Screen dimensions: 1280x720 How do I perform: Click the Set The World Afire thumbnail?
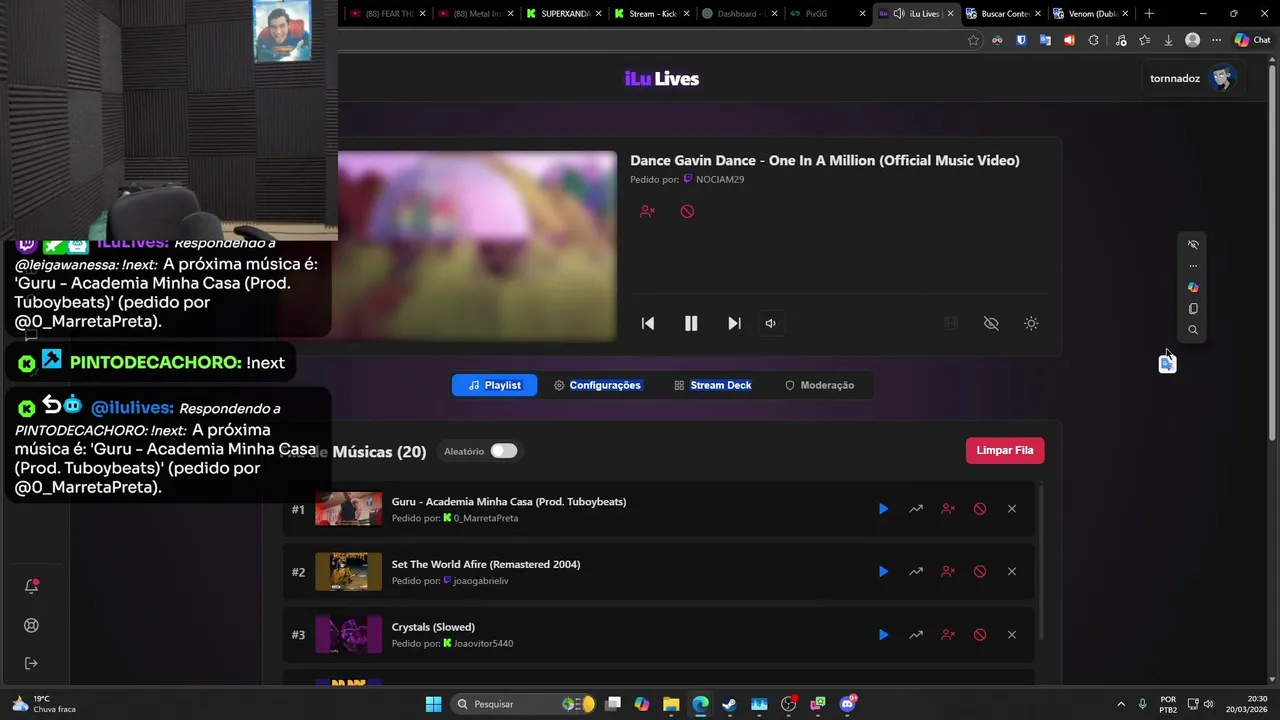coord(348,572)
